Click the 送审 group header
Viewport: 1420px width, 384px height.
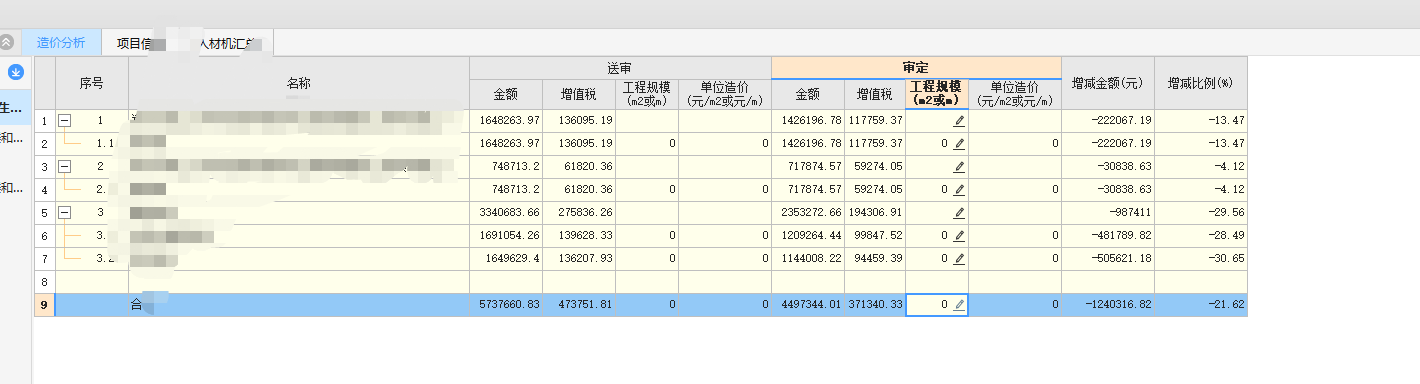(620, 67)
